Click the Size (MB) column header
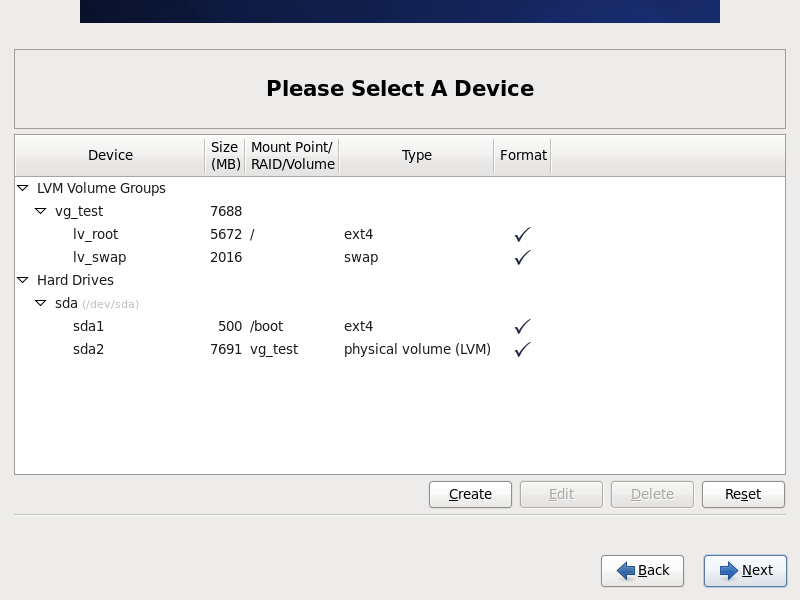The height and width of the screenshot is (600, 800). point(225,155)
